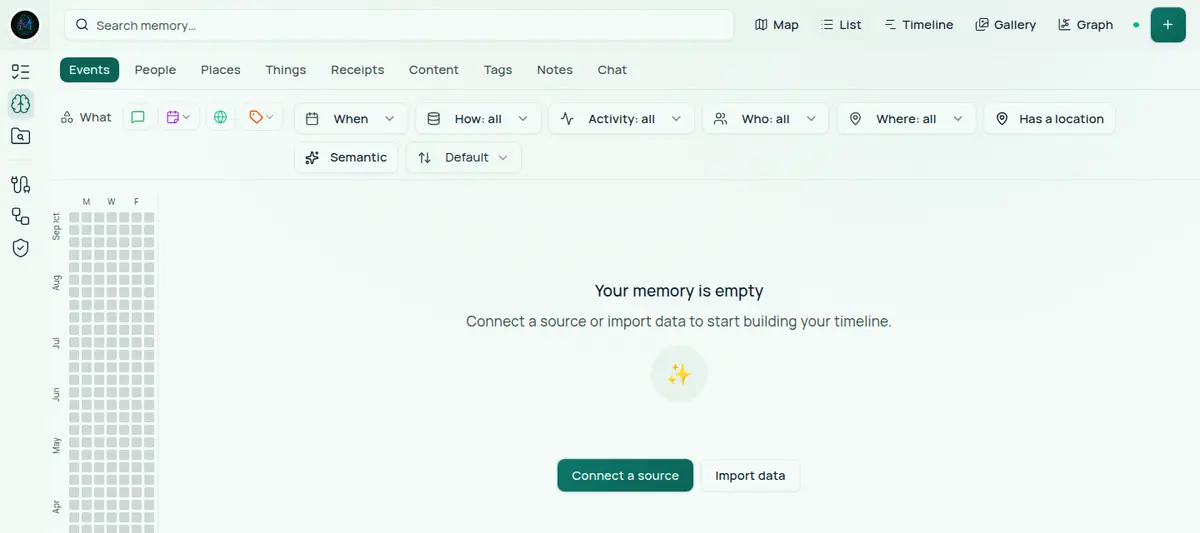The image size is (1200, 533).
Task: Click the May label on heatmap
Action: pyautogui.click(x=57, y=445)
